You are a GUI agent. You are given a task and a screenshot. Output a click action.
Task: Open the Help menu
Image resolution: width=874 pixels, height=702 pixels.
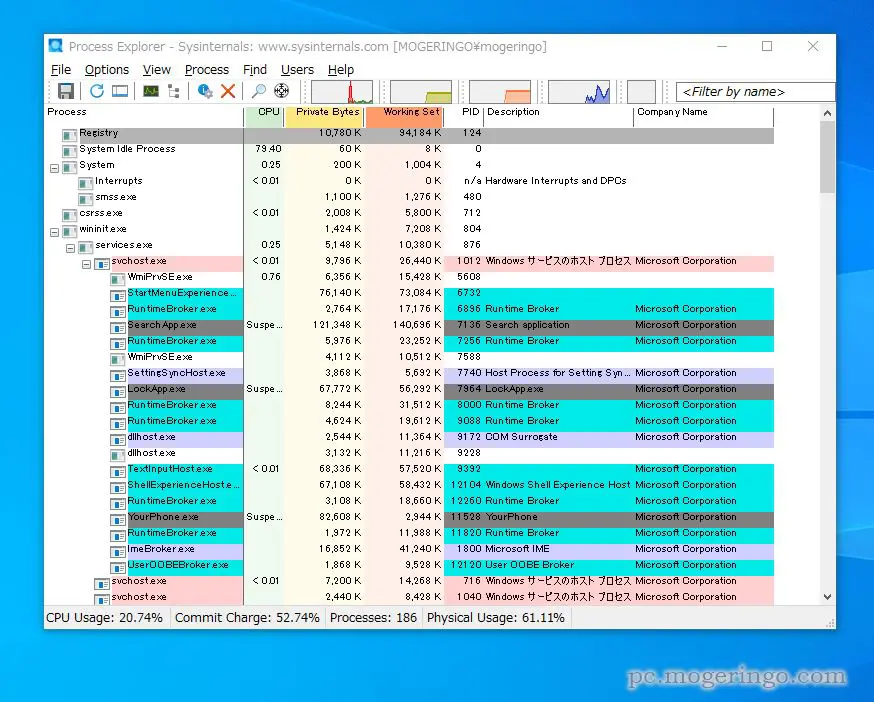click(341, 70)
